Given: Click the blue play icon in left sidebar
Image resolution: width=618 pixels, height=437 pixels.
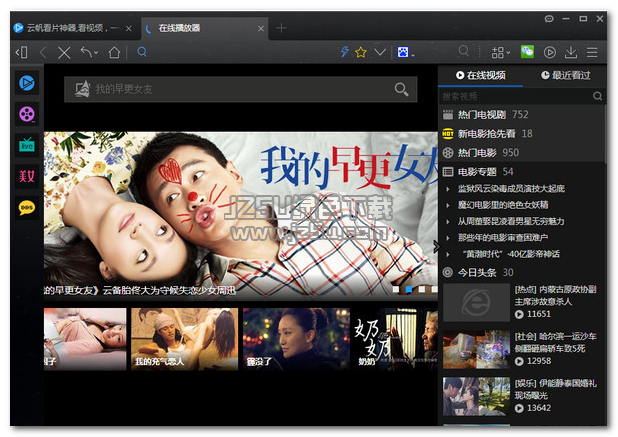Looking at the screenshot, I should (x=27, y=83).
